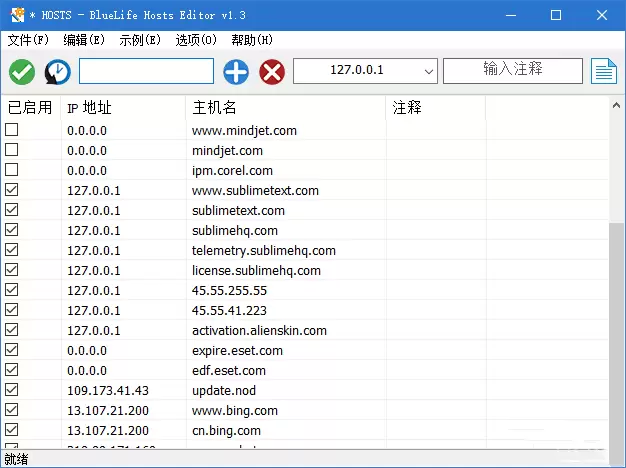Uncheck the sublimetext.com entry
The image size is (626, 468).
(x=12, y=210)
